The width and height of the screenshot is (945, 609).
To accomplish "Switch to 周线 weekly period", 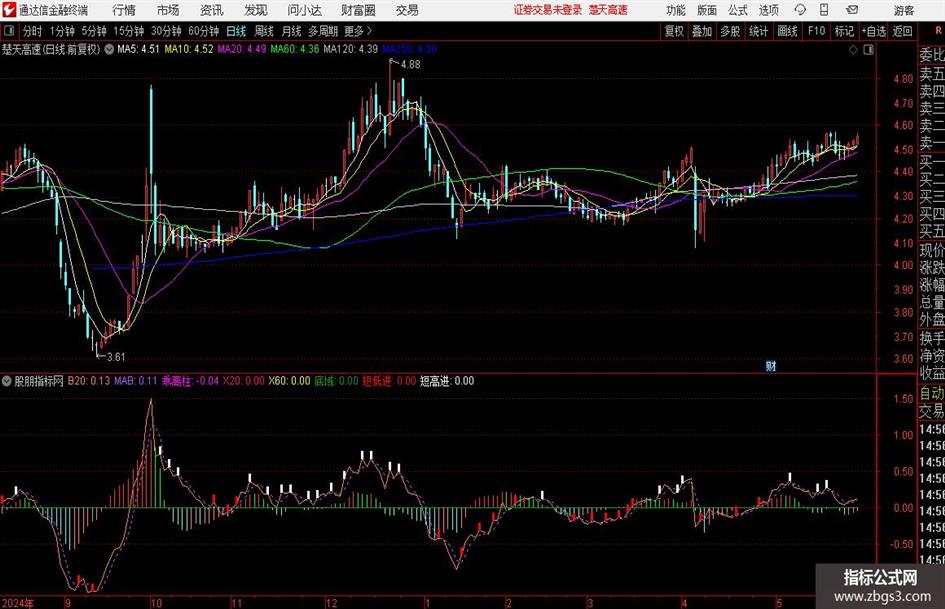I will coord(264,31).
